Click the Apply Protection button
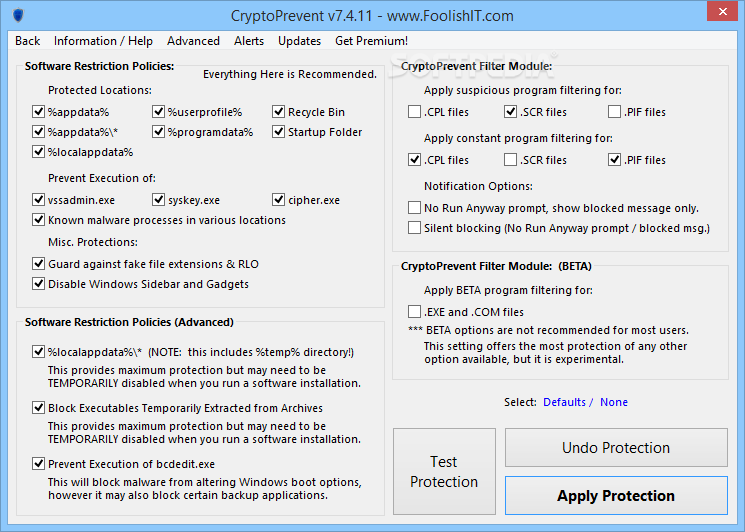The image size is (745, 532). [616, 495]
